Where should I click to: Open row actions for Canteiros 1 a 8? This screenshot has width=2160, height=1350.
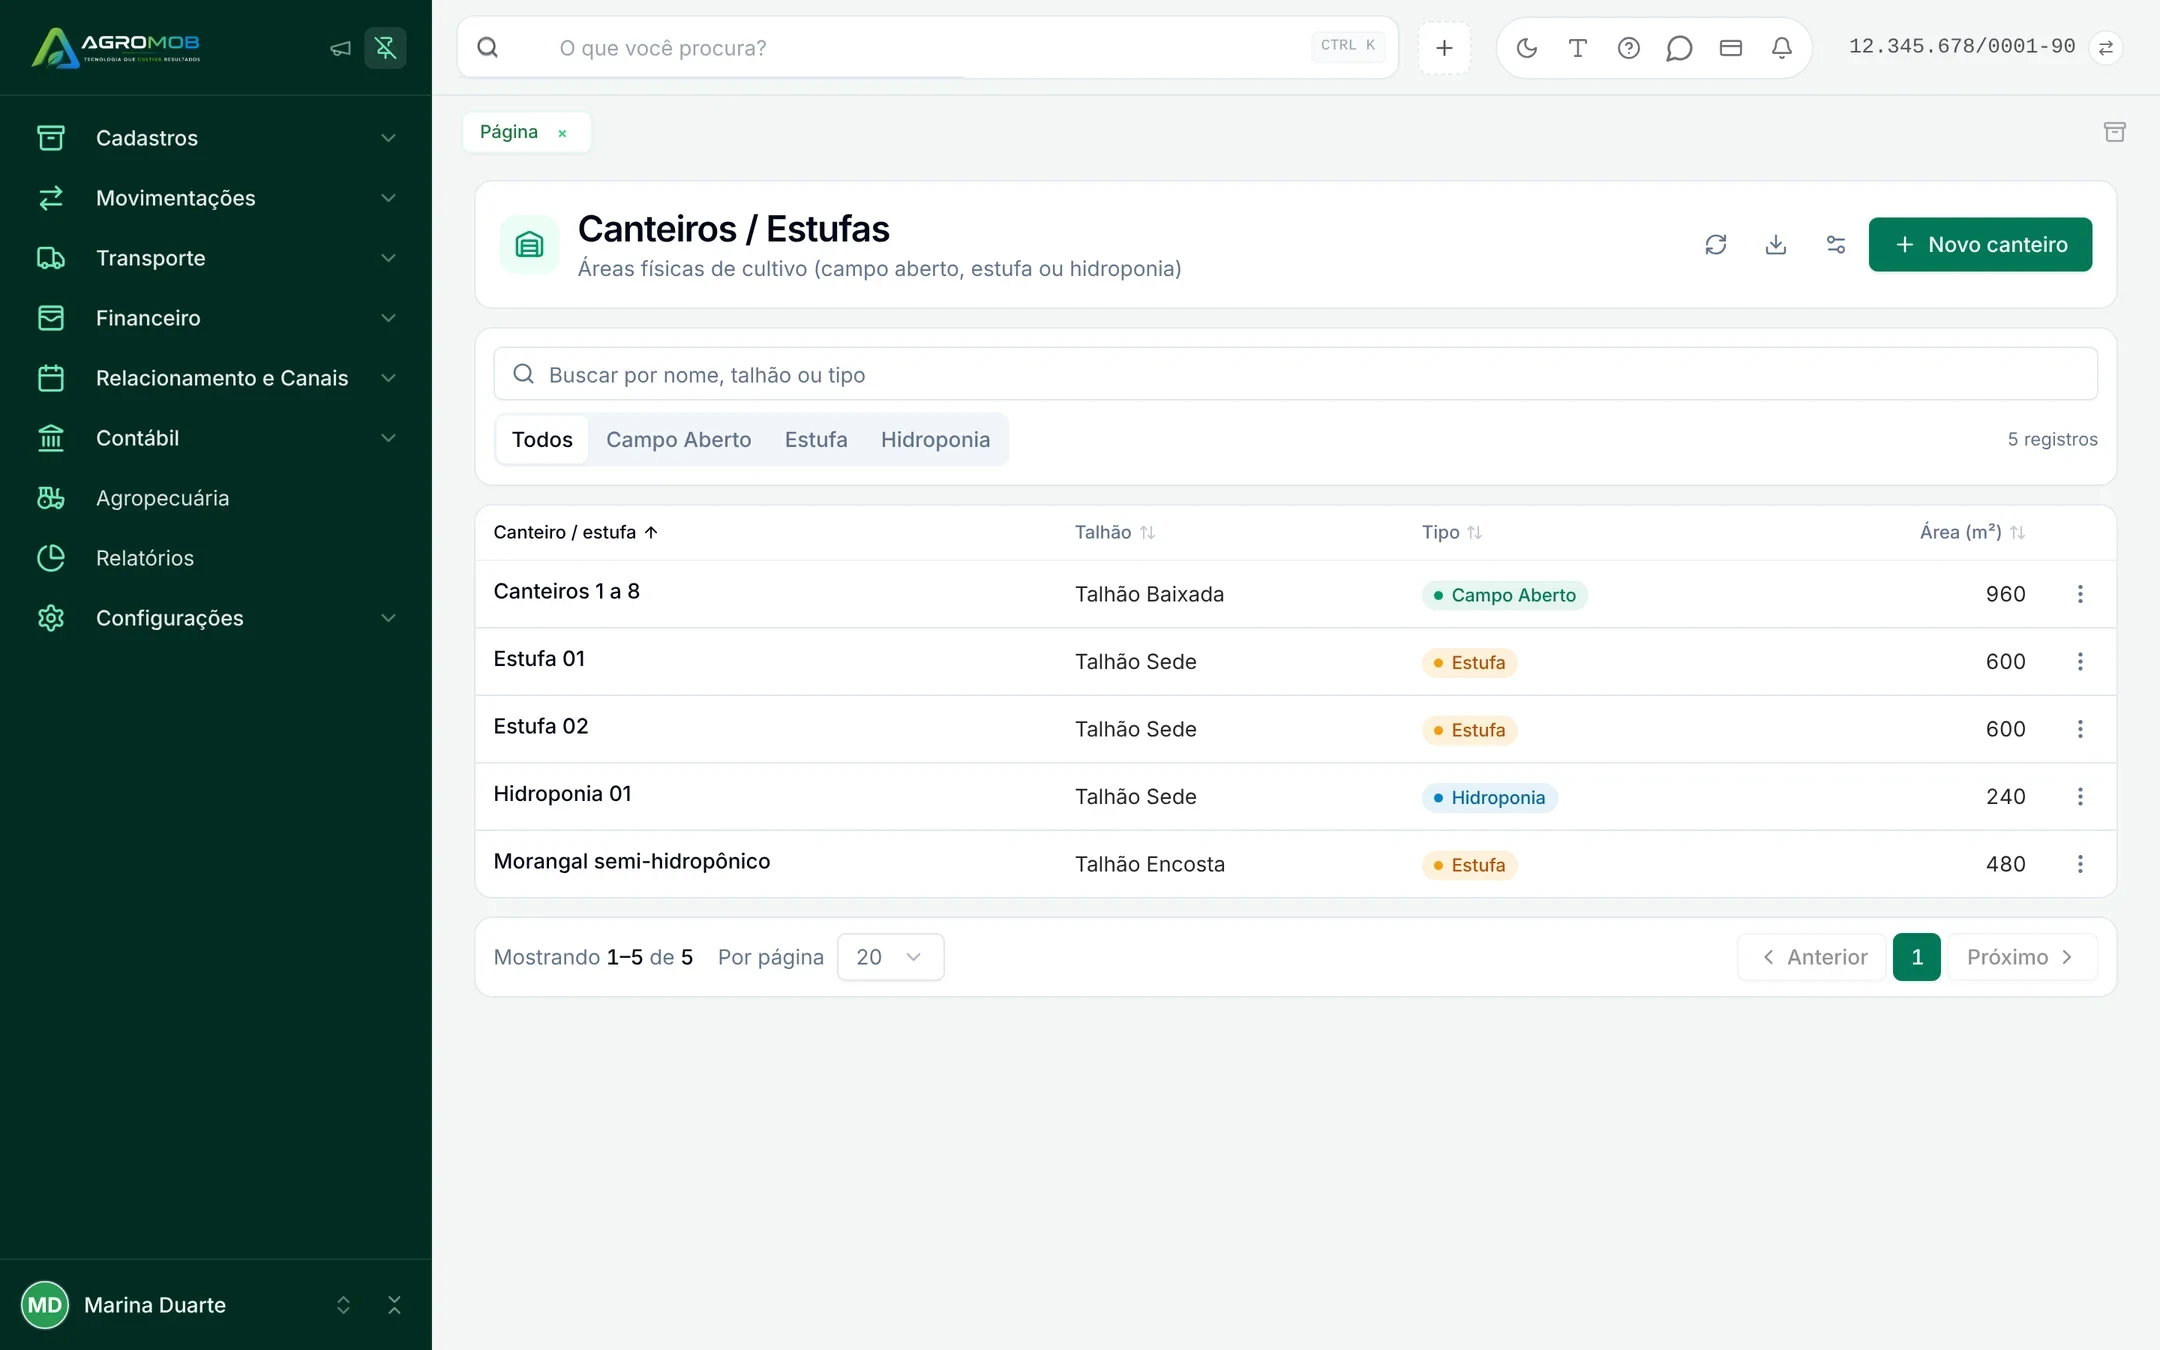click(2080, 594)
